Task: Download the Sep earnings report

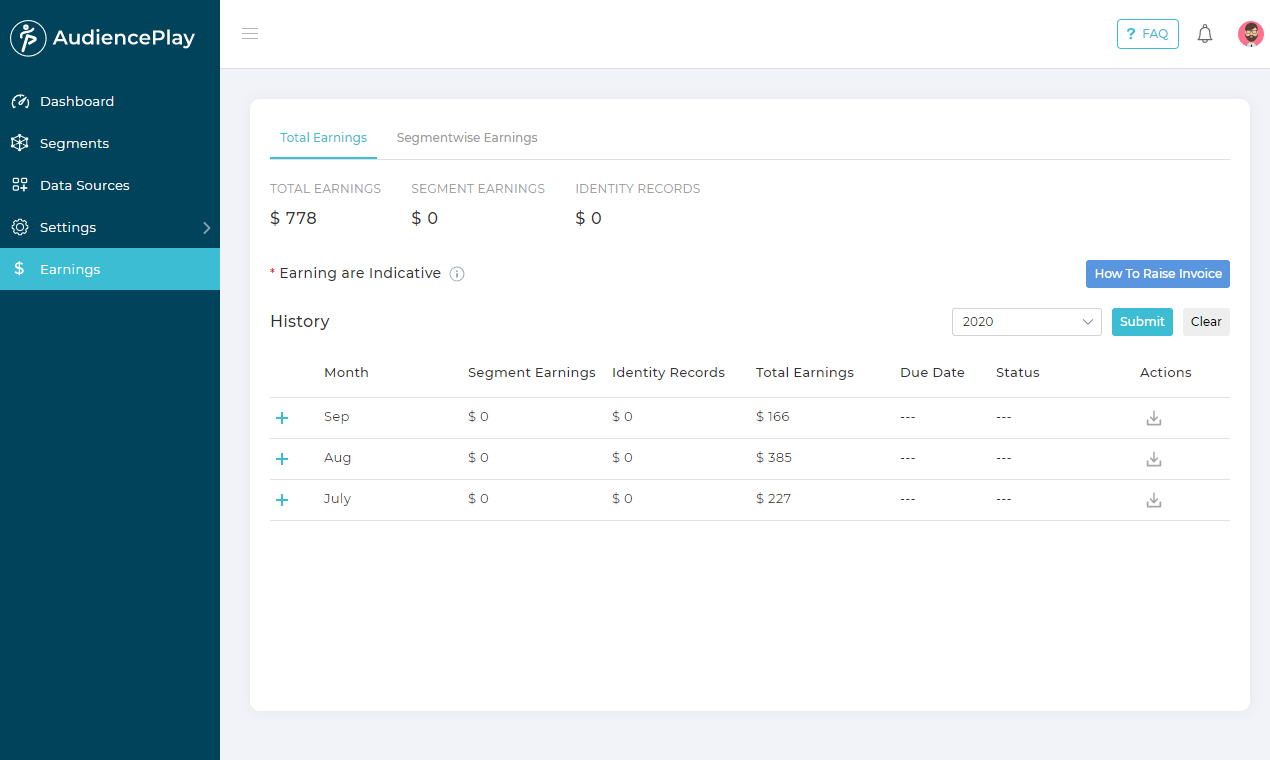Action: pos(1154,418)
